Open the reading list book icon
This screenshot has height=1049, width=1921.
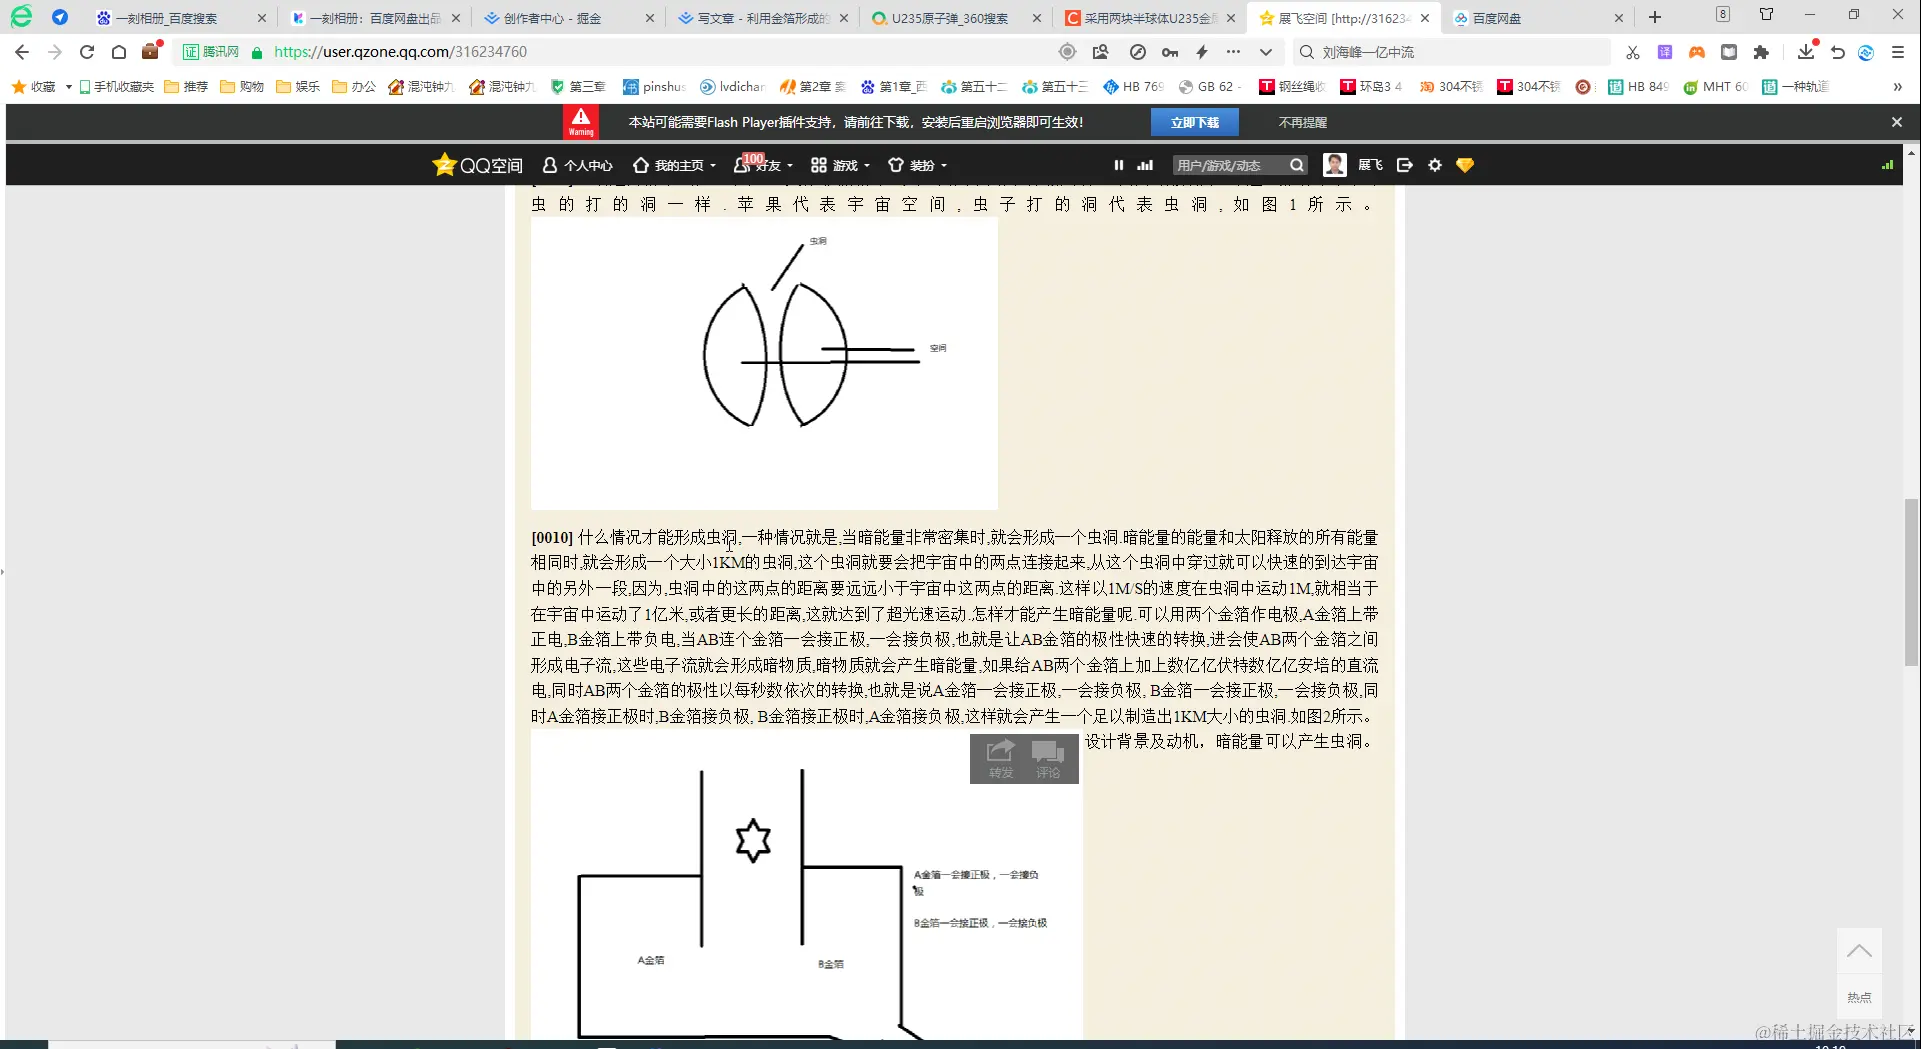[x=1729, y=51]
